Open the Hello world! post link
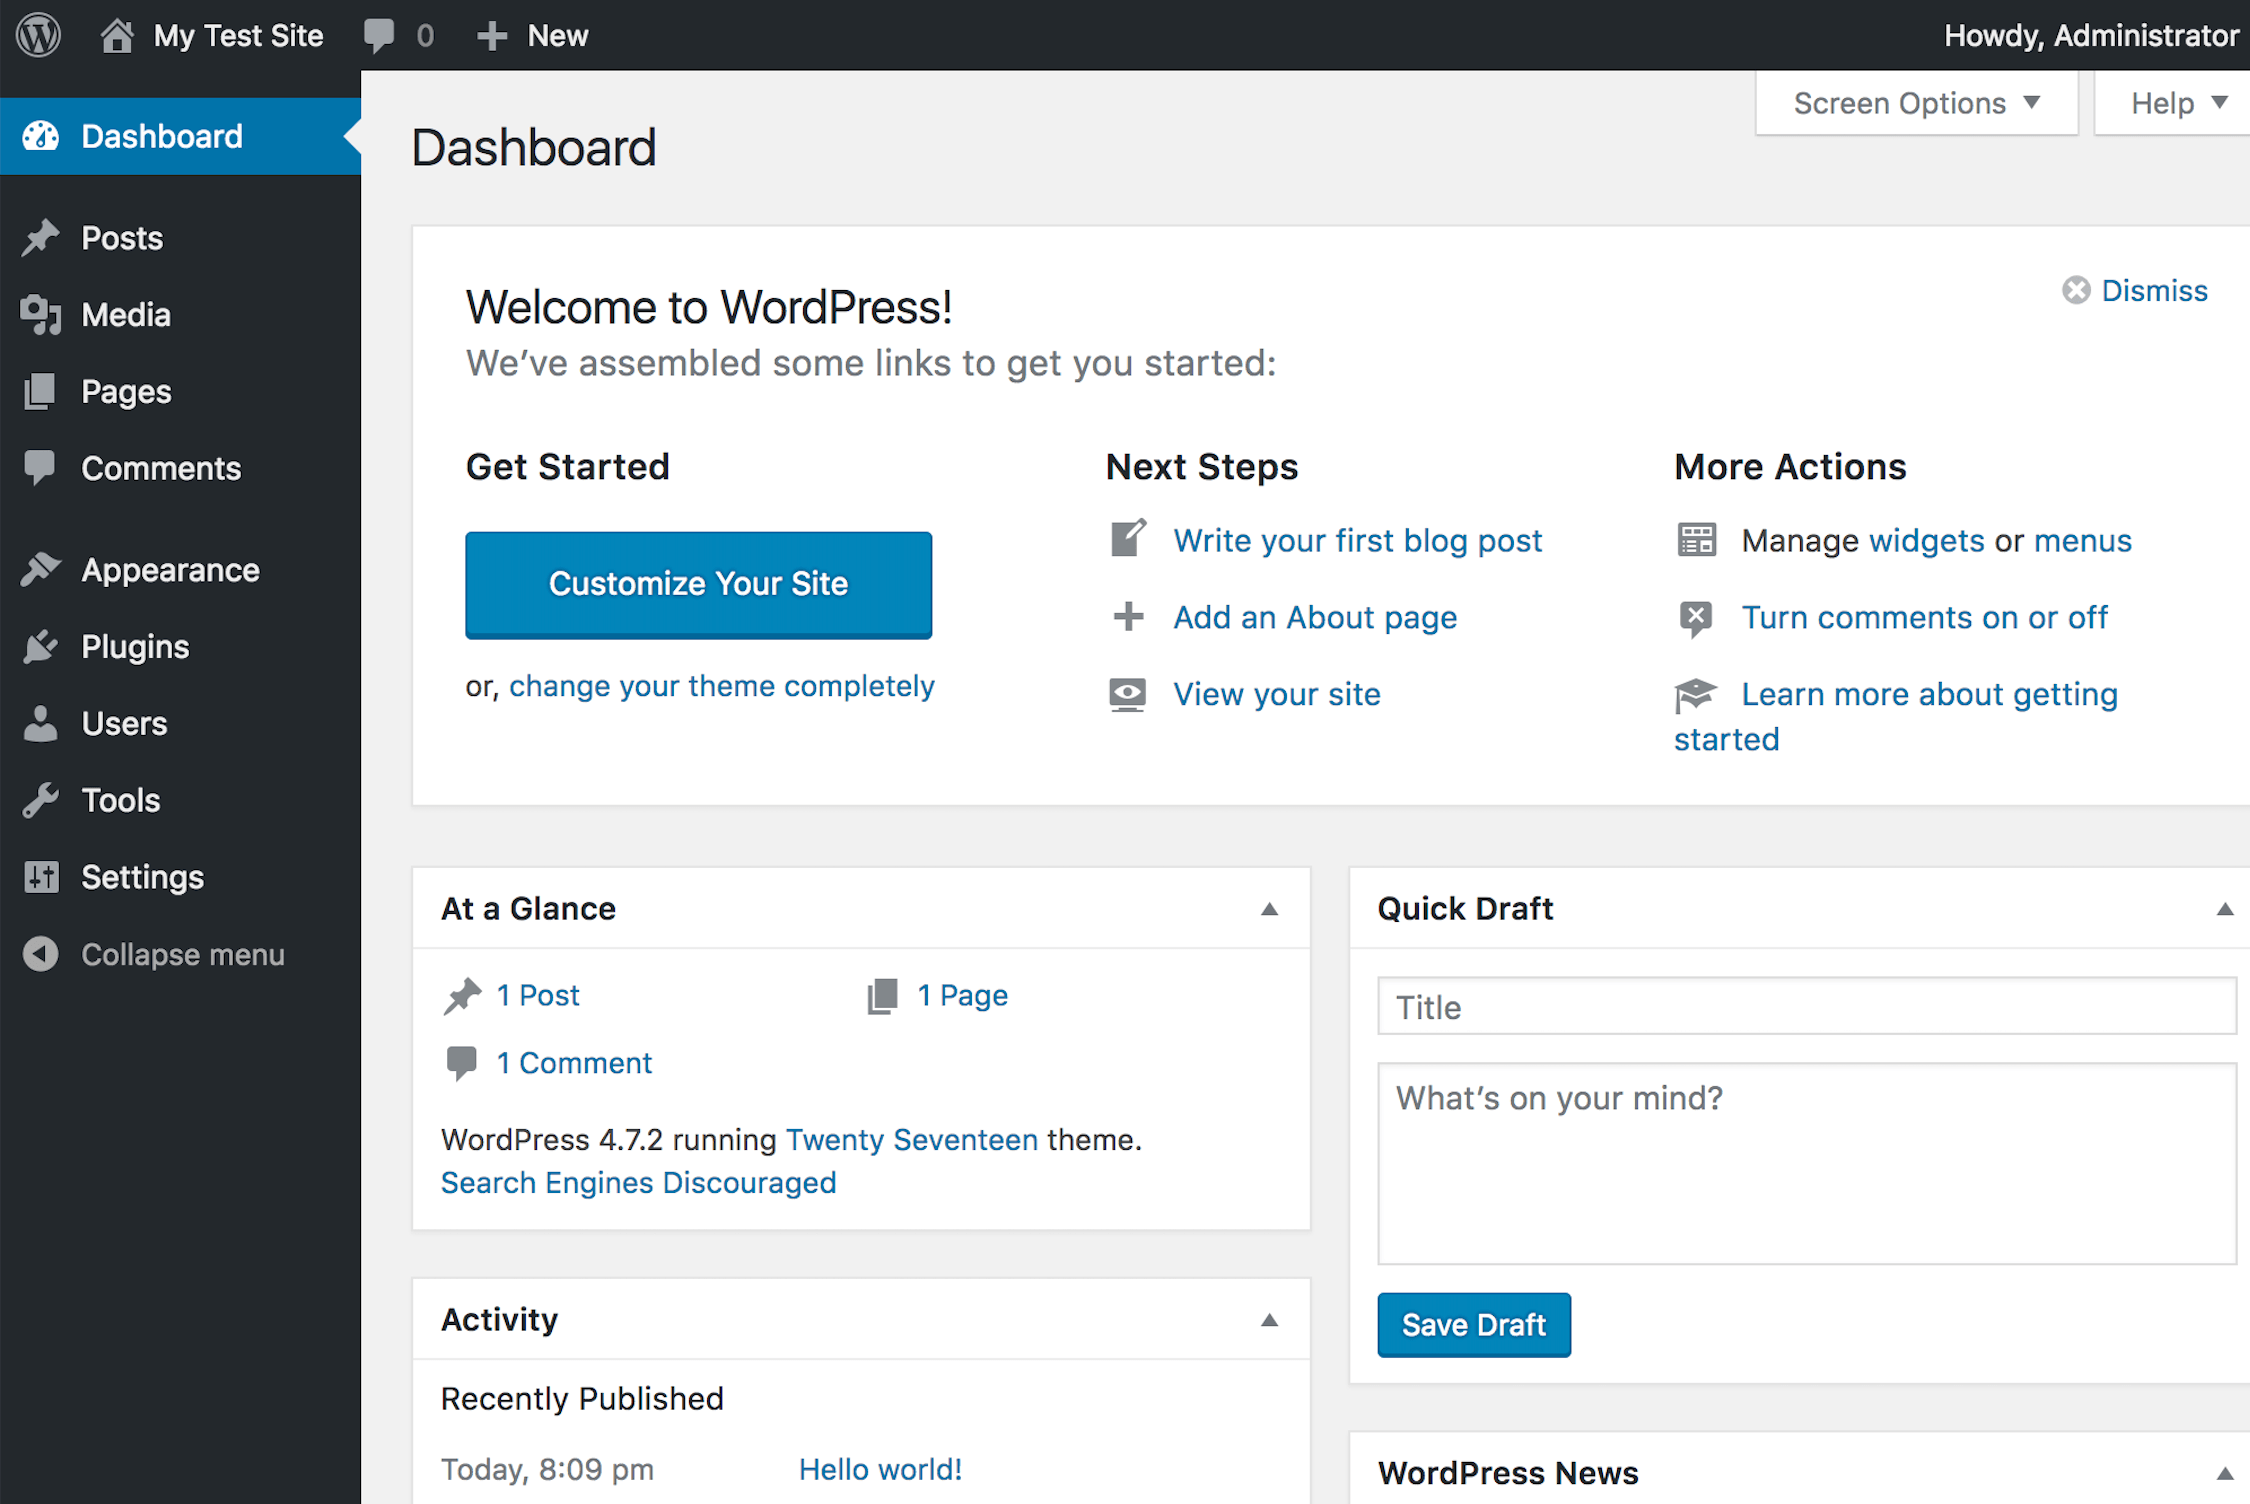 pos(879,1468)
